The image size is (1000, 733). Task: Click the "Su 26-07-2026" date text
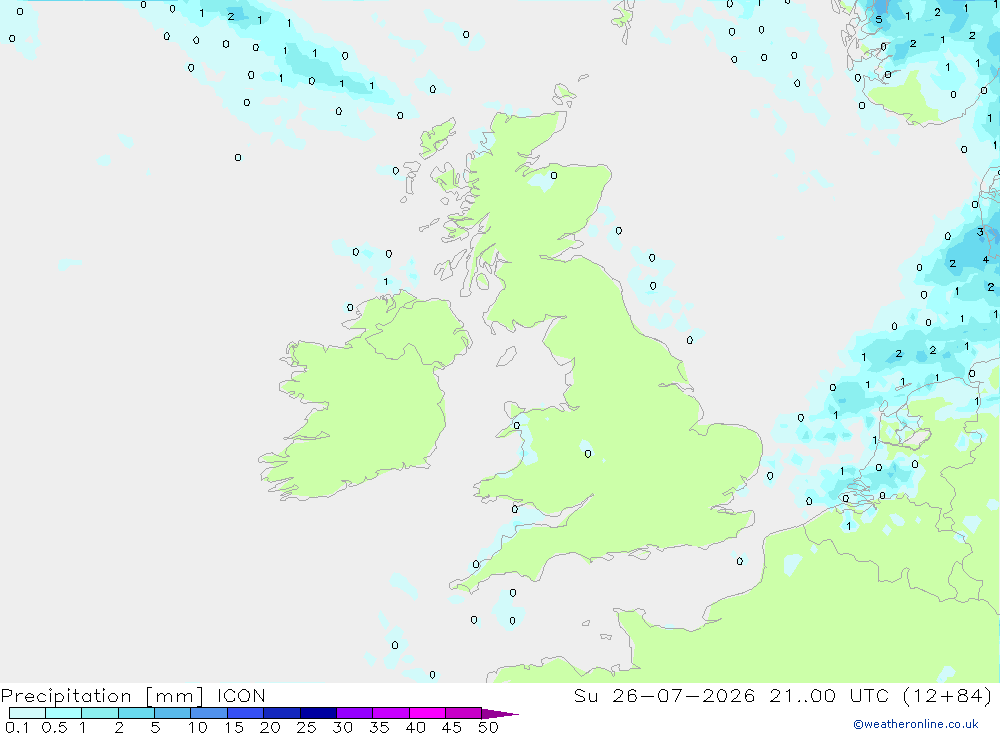(x=664, y=696)
